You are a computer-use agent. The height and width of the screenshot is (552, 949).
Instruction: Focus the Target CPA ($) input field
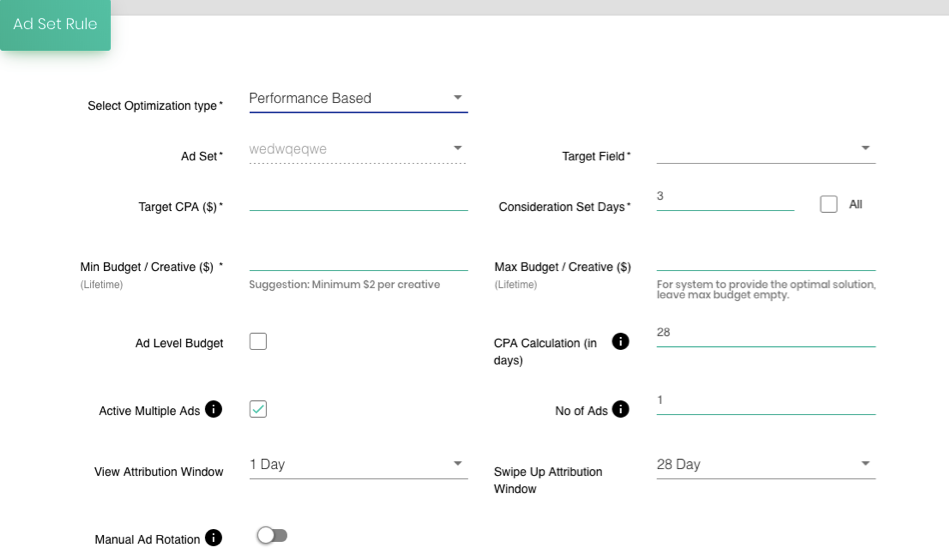click(x=358, y=200)
